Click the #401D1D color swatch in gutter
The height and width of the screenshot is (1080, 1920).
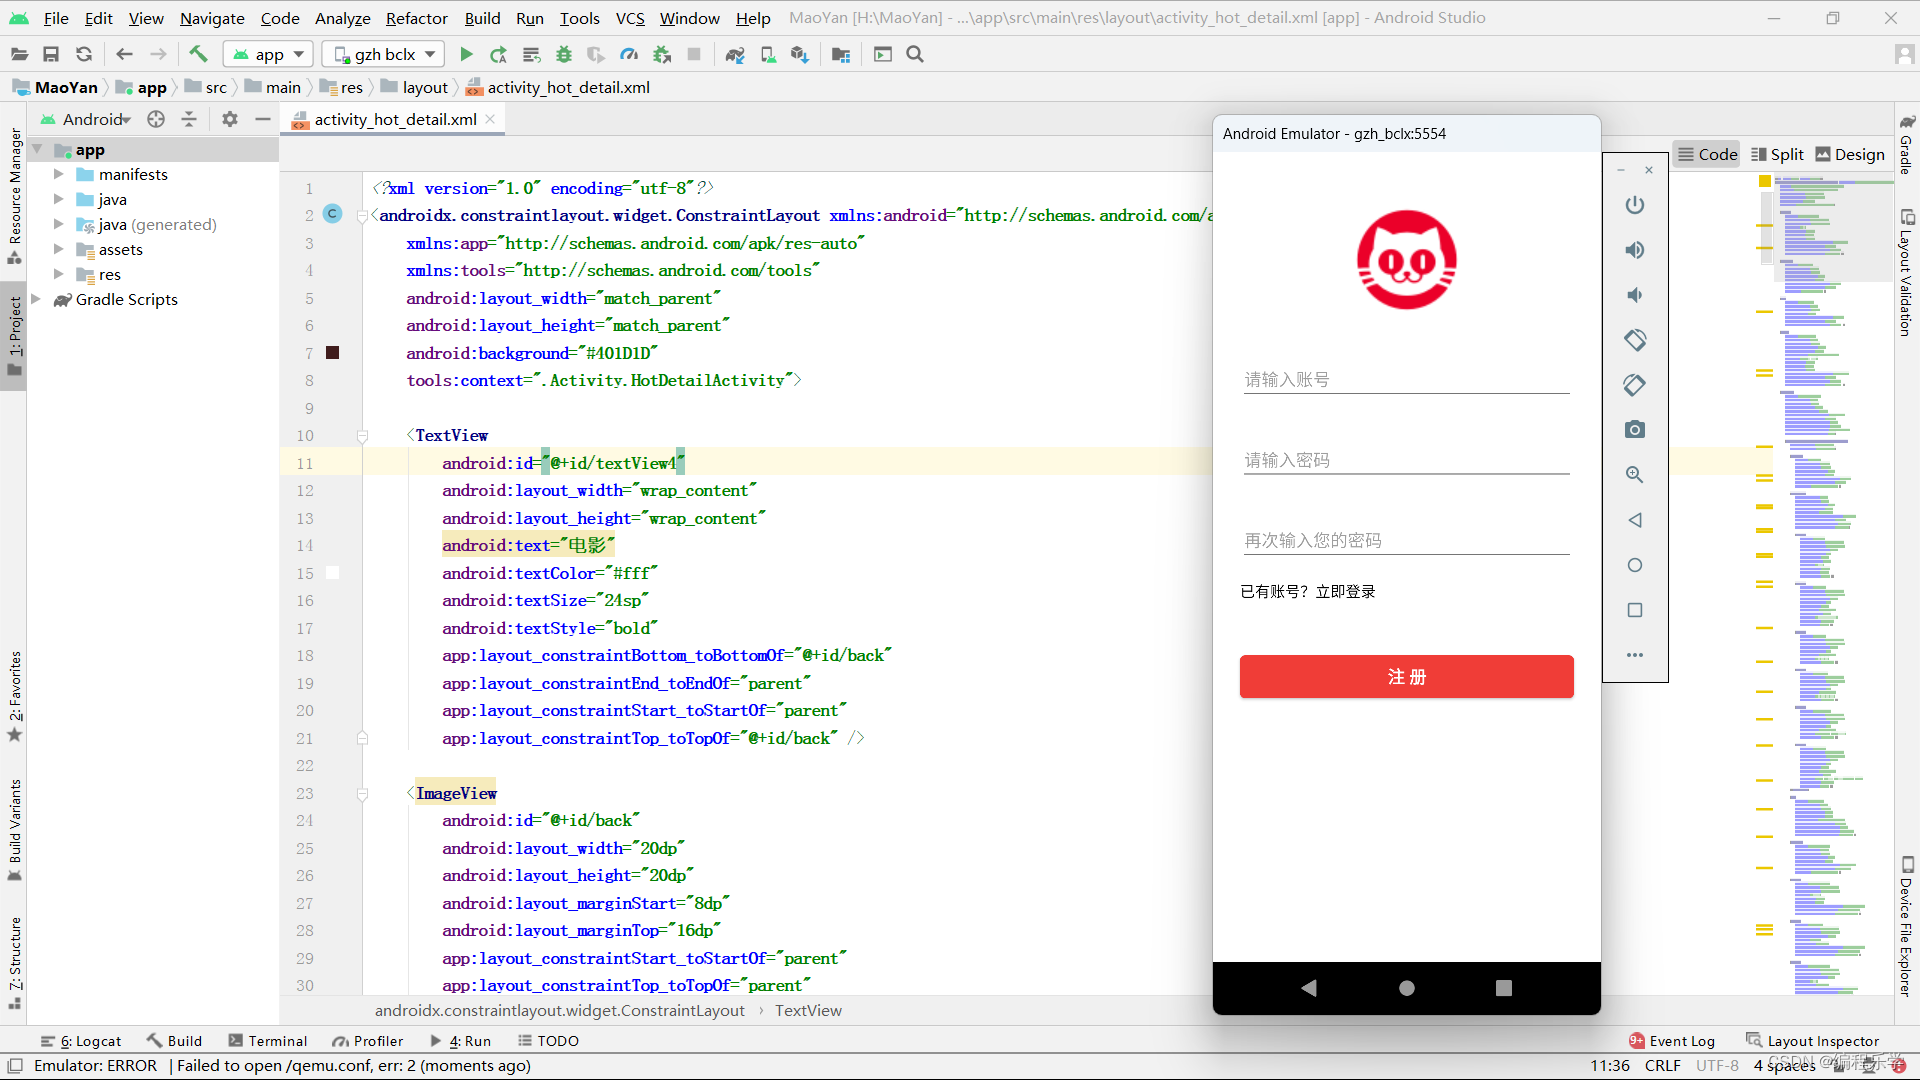(333, 353)
